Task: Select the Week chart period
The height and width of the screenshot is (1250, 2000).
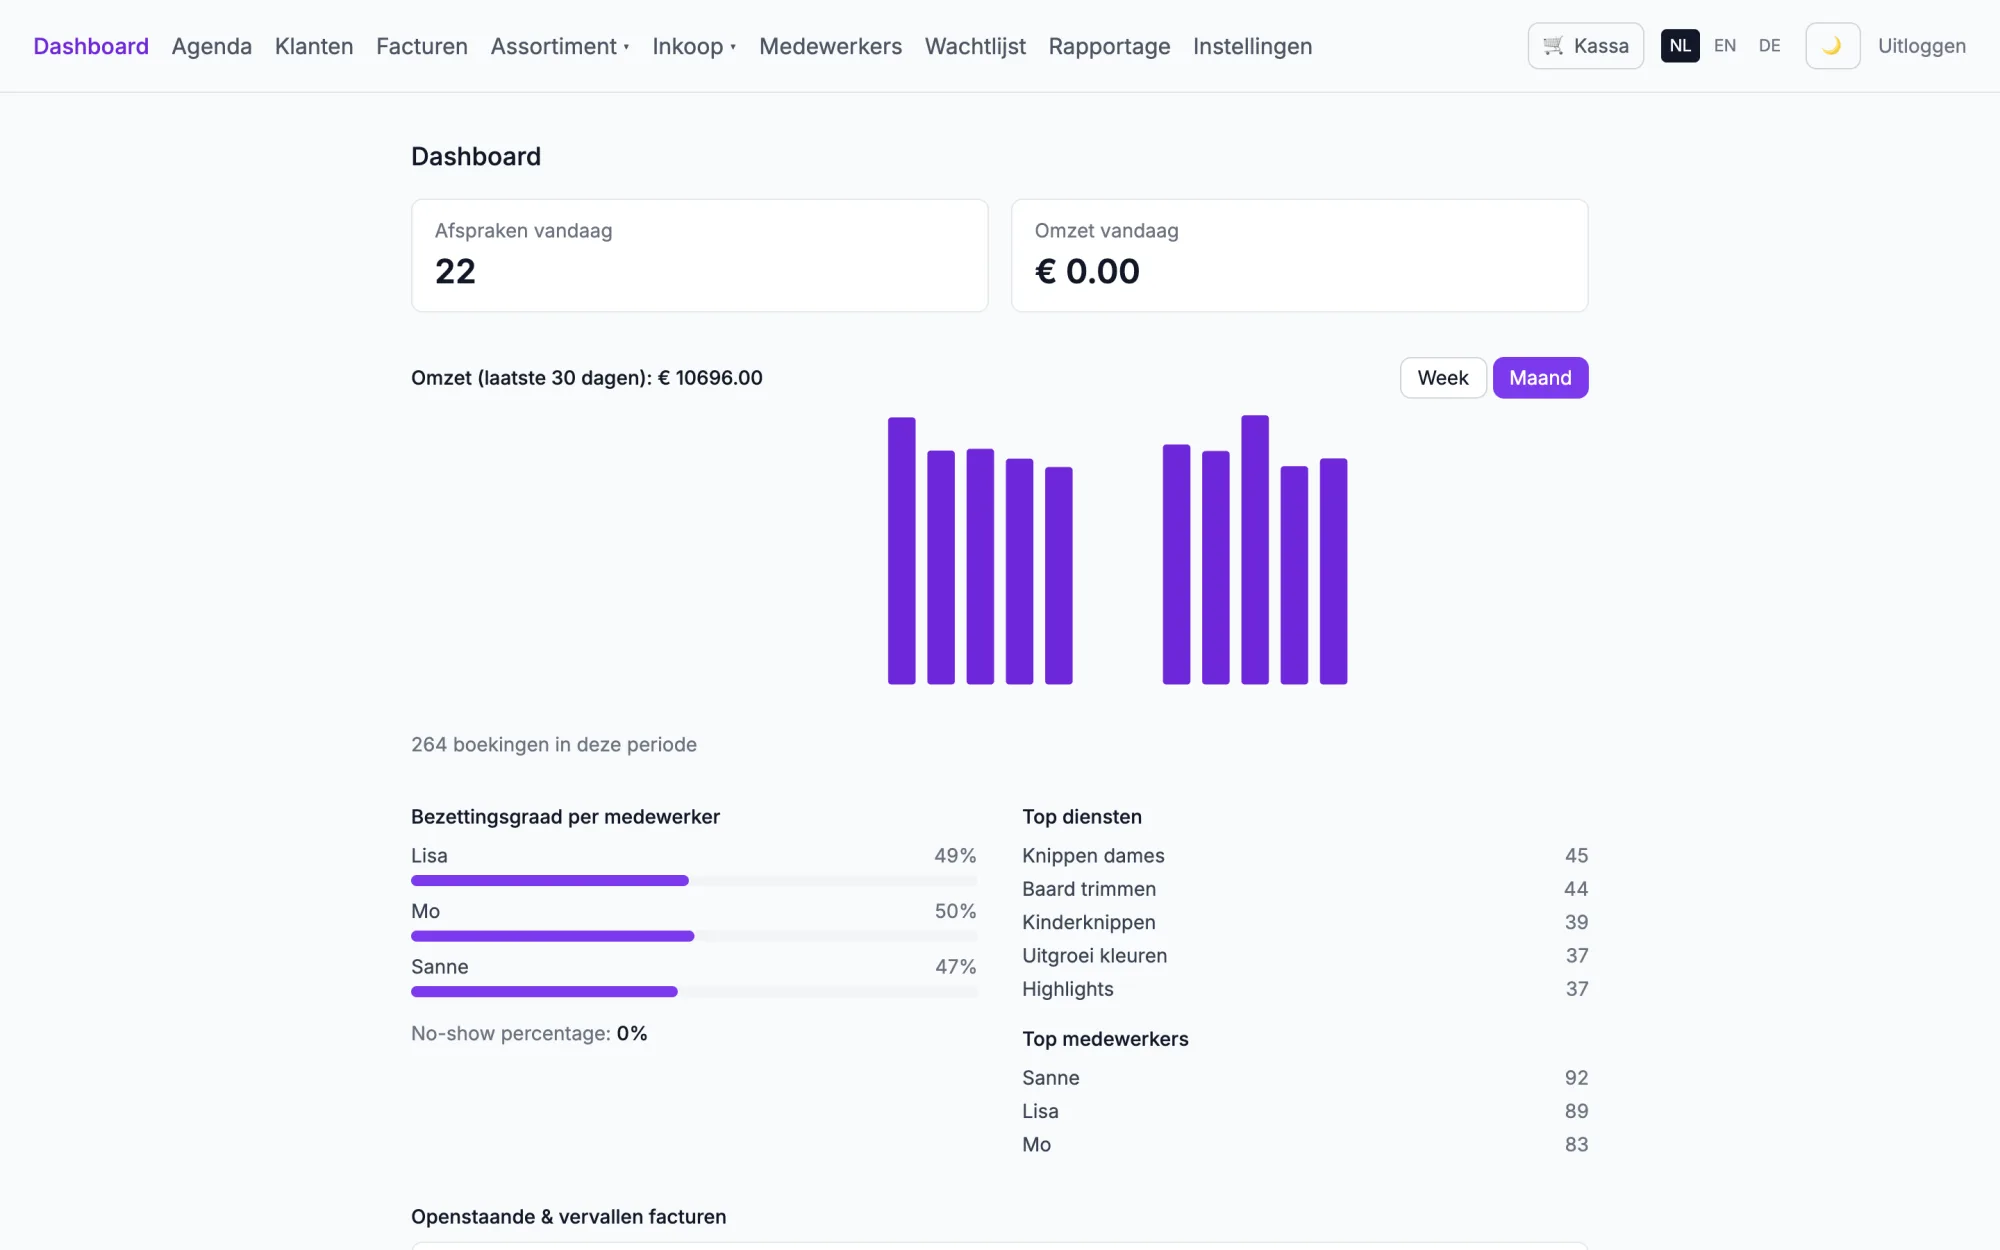Action: tap(1443, 378)
